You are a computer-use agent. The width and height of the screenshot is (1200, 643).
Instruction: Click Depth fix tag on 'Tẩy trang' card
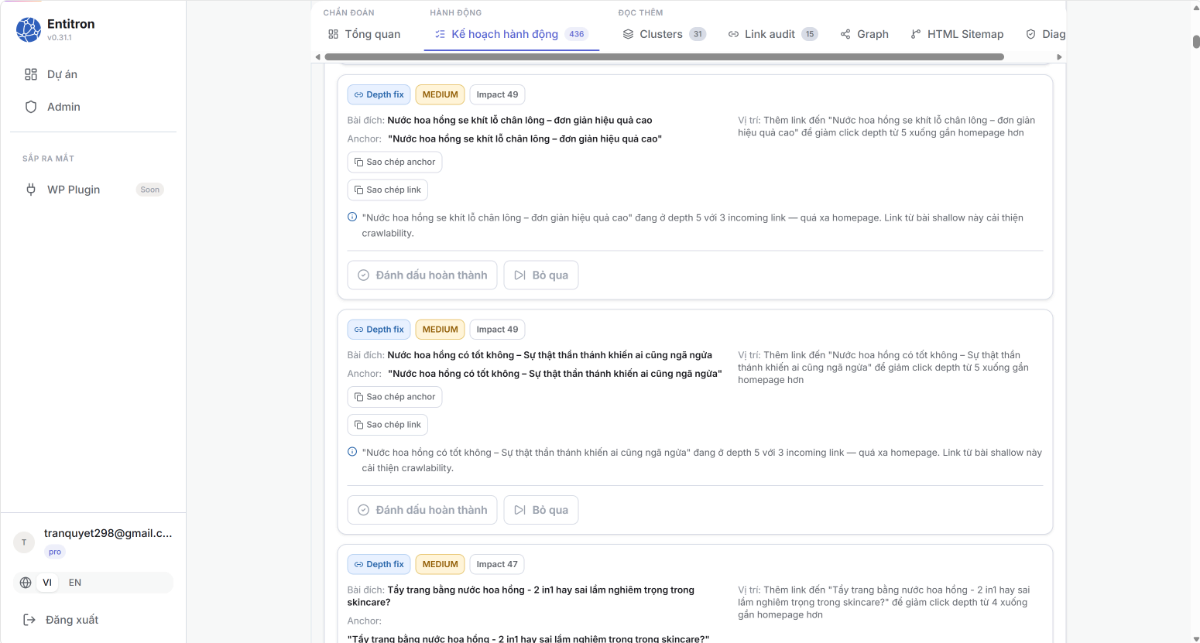[x=379, y=565]
